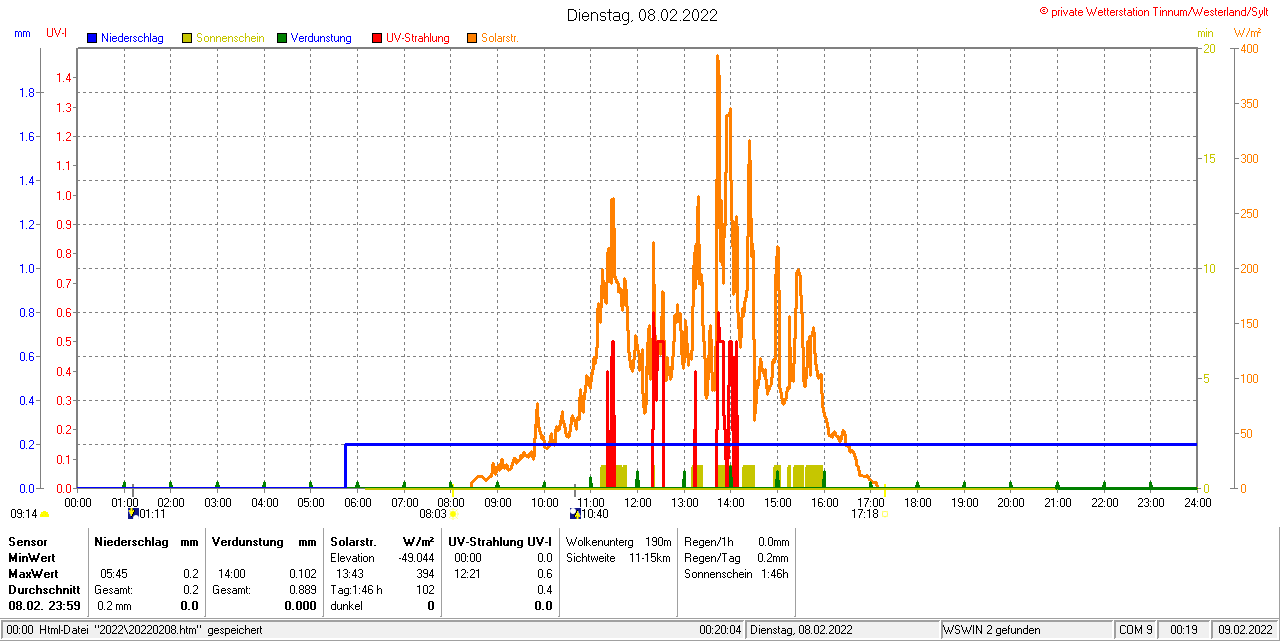Image resolution: width=1280 pixels, height=641 pixels.
Task: Click the 0.889 Verdunstung total value
Action: pyautogui.click(x=302, y=590)
